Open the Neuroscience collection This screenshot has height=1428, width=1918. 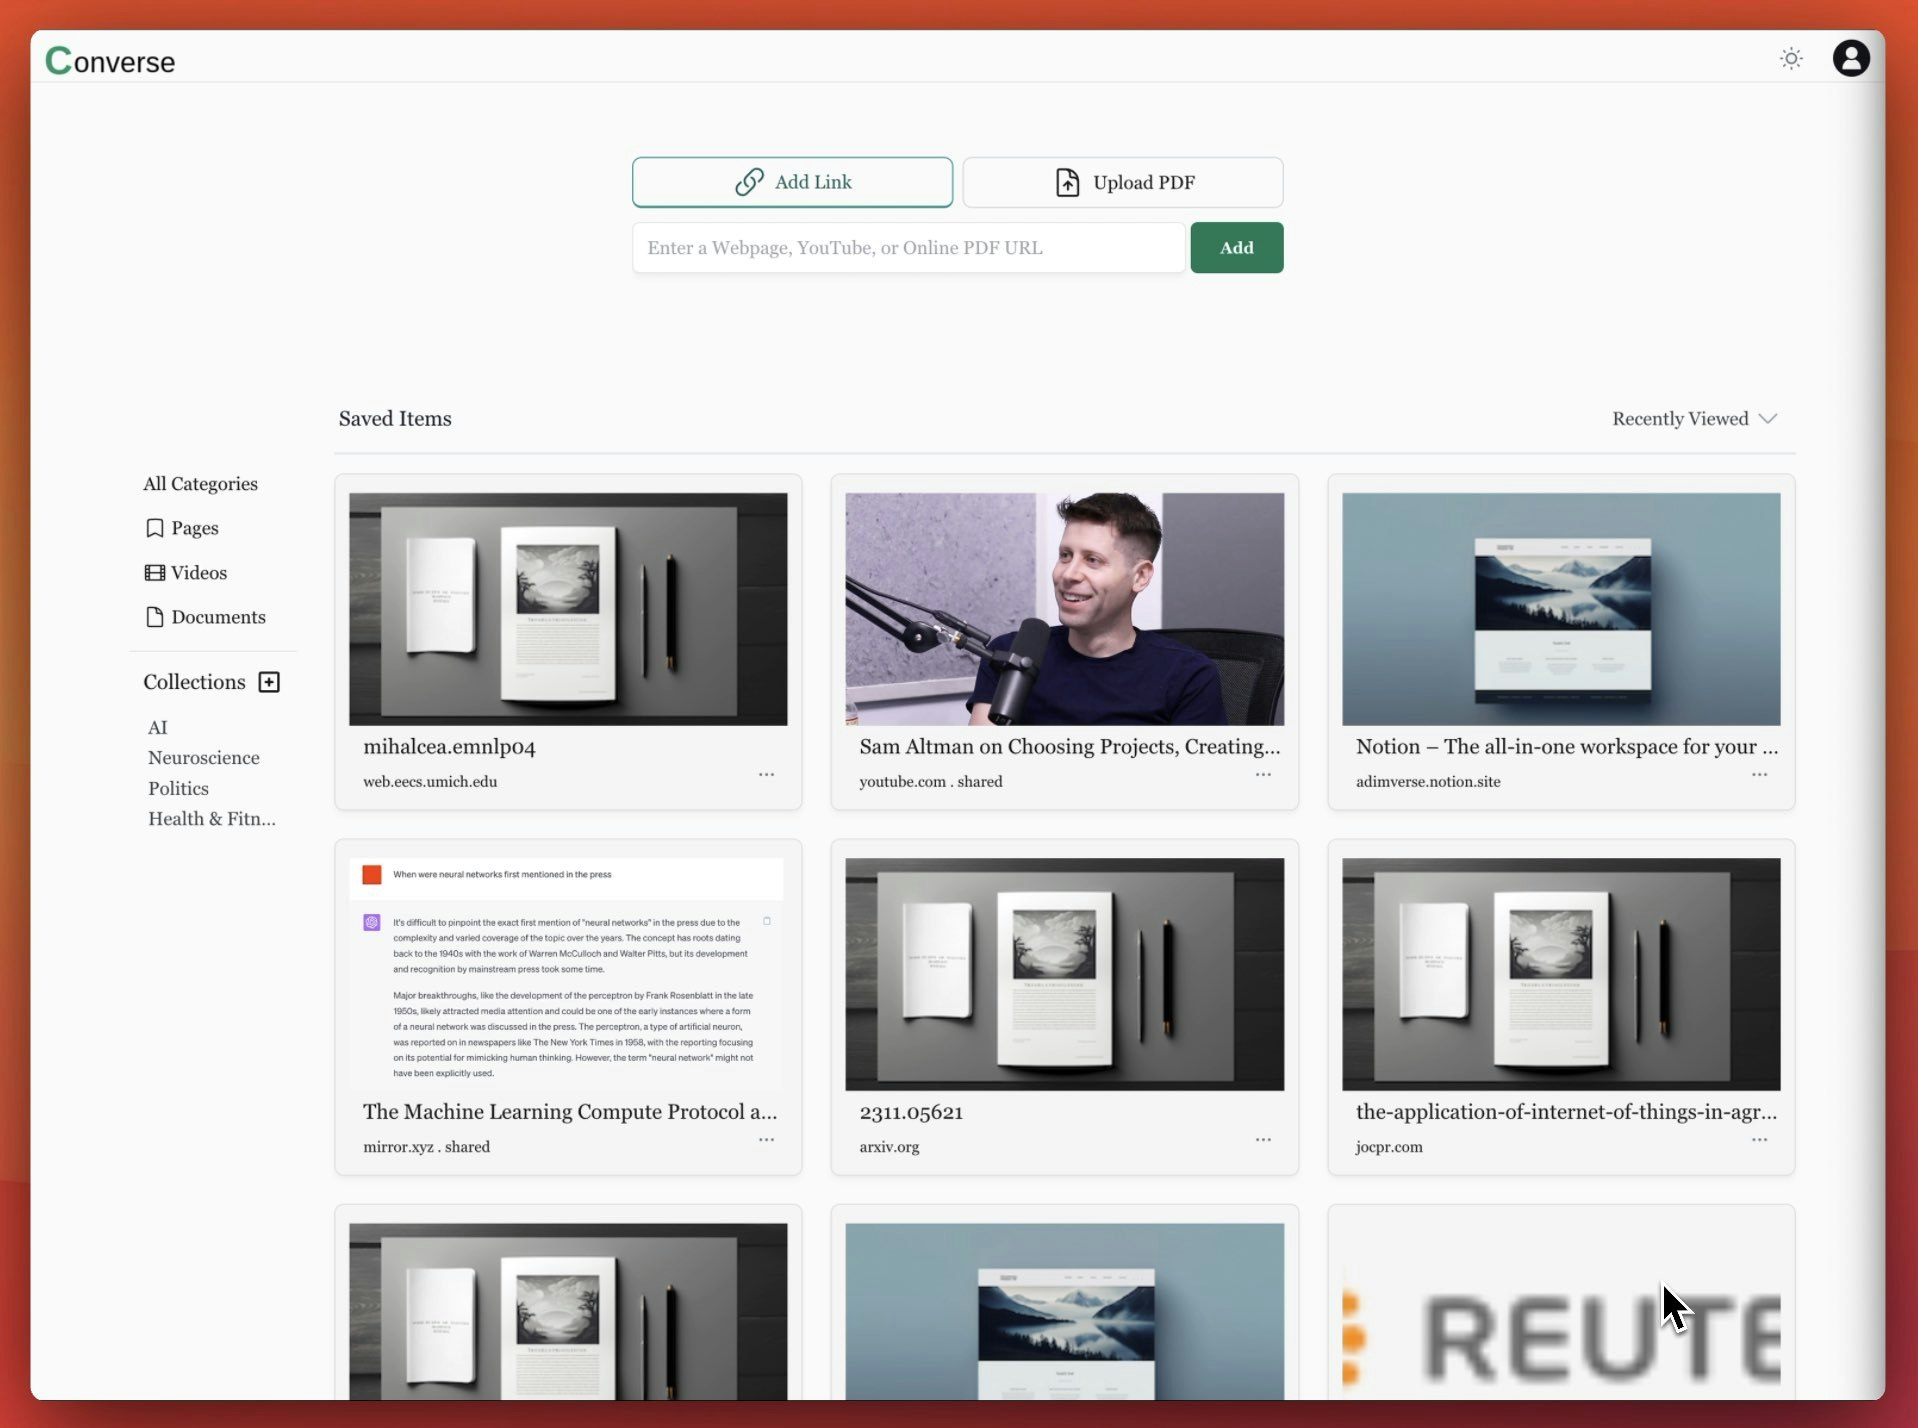(204, 758)
